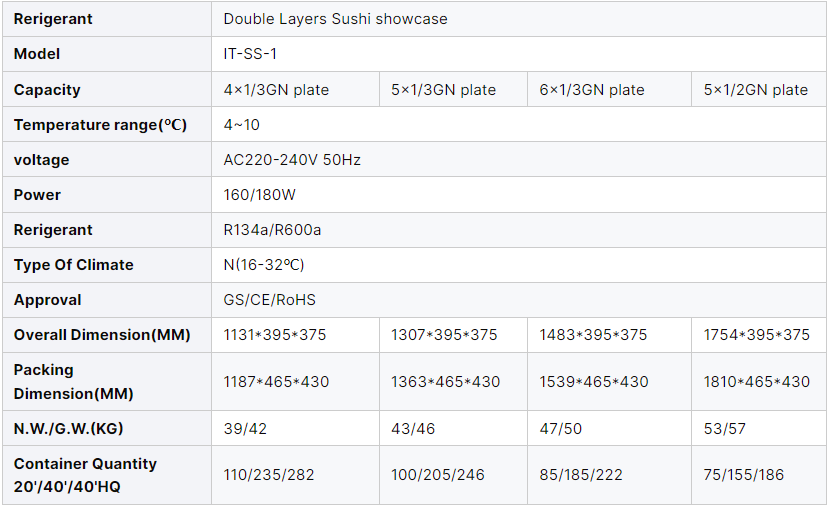Click the 4×1/3GN plate capacity cell
The width and height of the screenshot is (830, 508).
tap(276, 90)
